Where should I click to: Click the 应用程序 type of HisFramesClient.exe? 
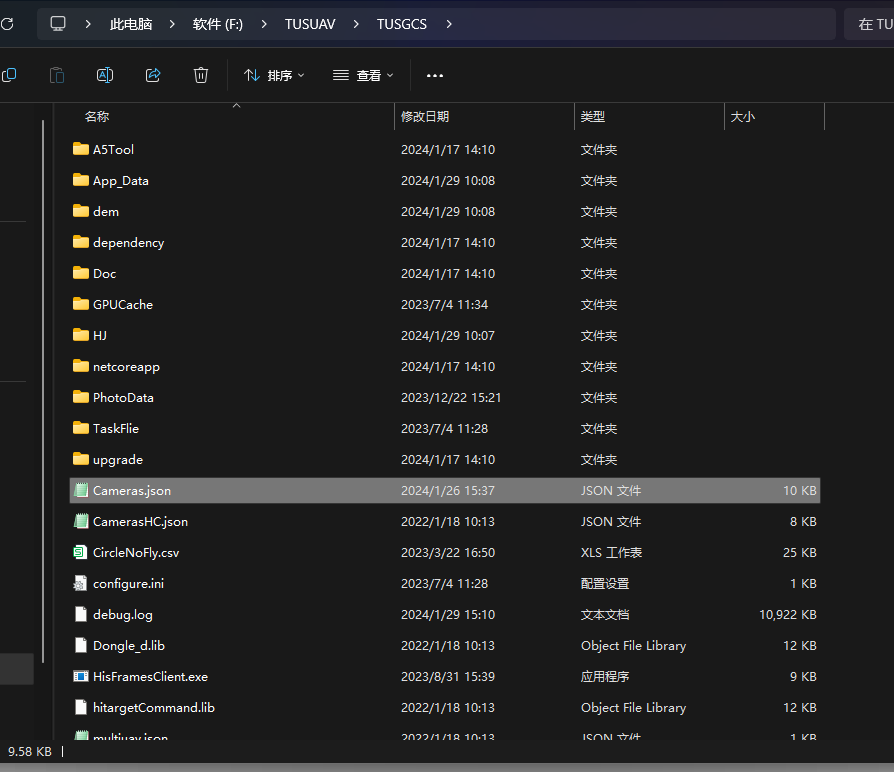[605, 676]
